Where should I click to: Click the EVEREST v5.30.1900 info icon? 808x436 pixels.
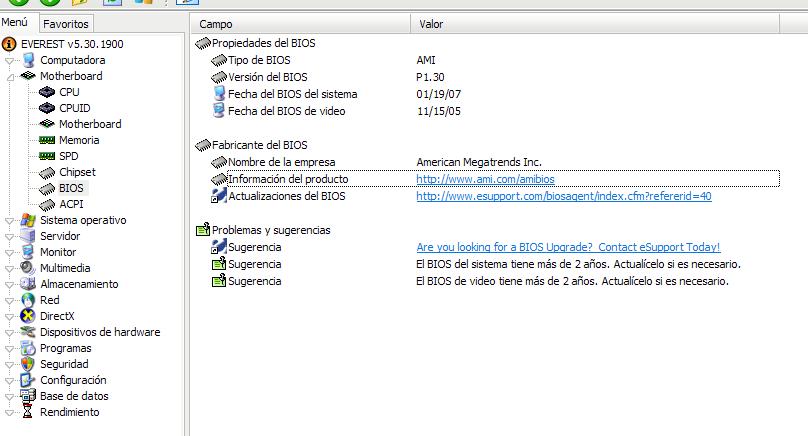[x=9, y=44]
